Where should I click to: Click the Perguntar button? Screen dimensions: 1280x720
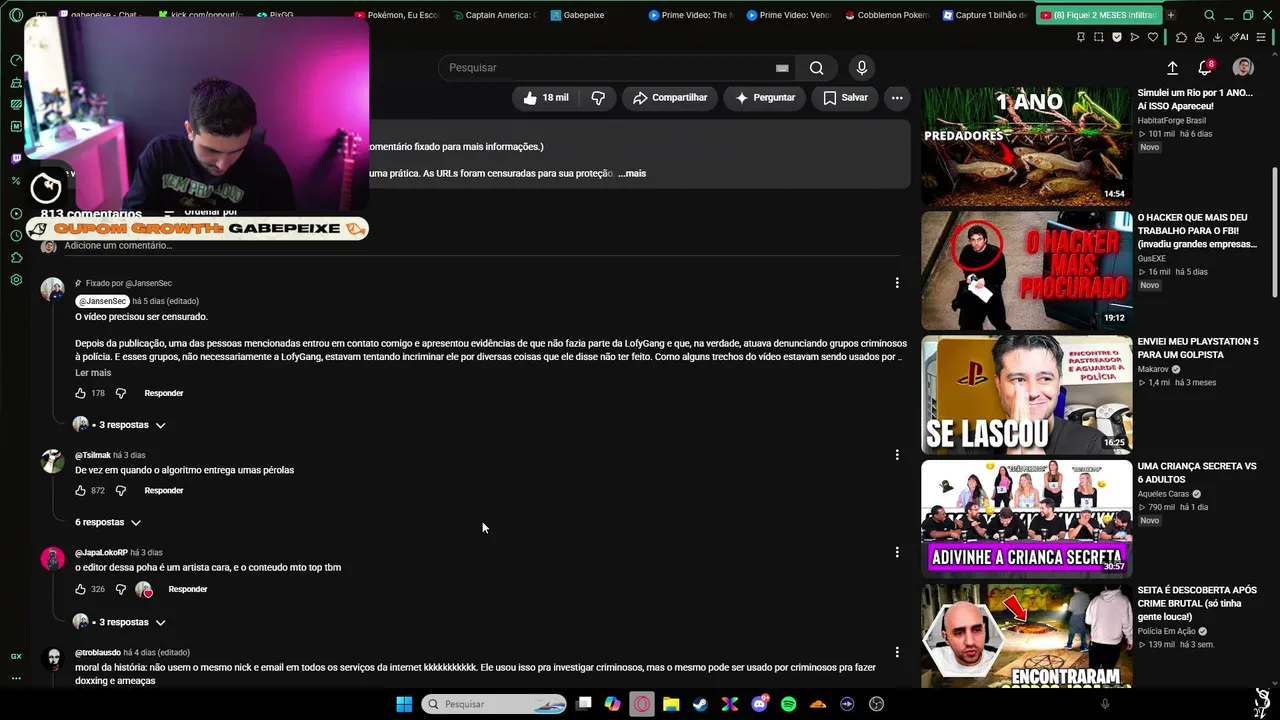point(765,98)
